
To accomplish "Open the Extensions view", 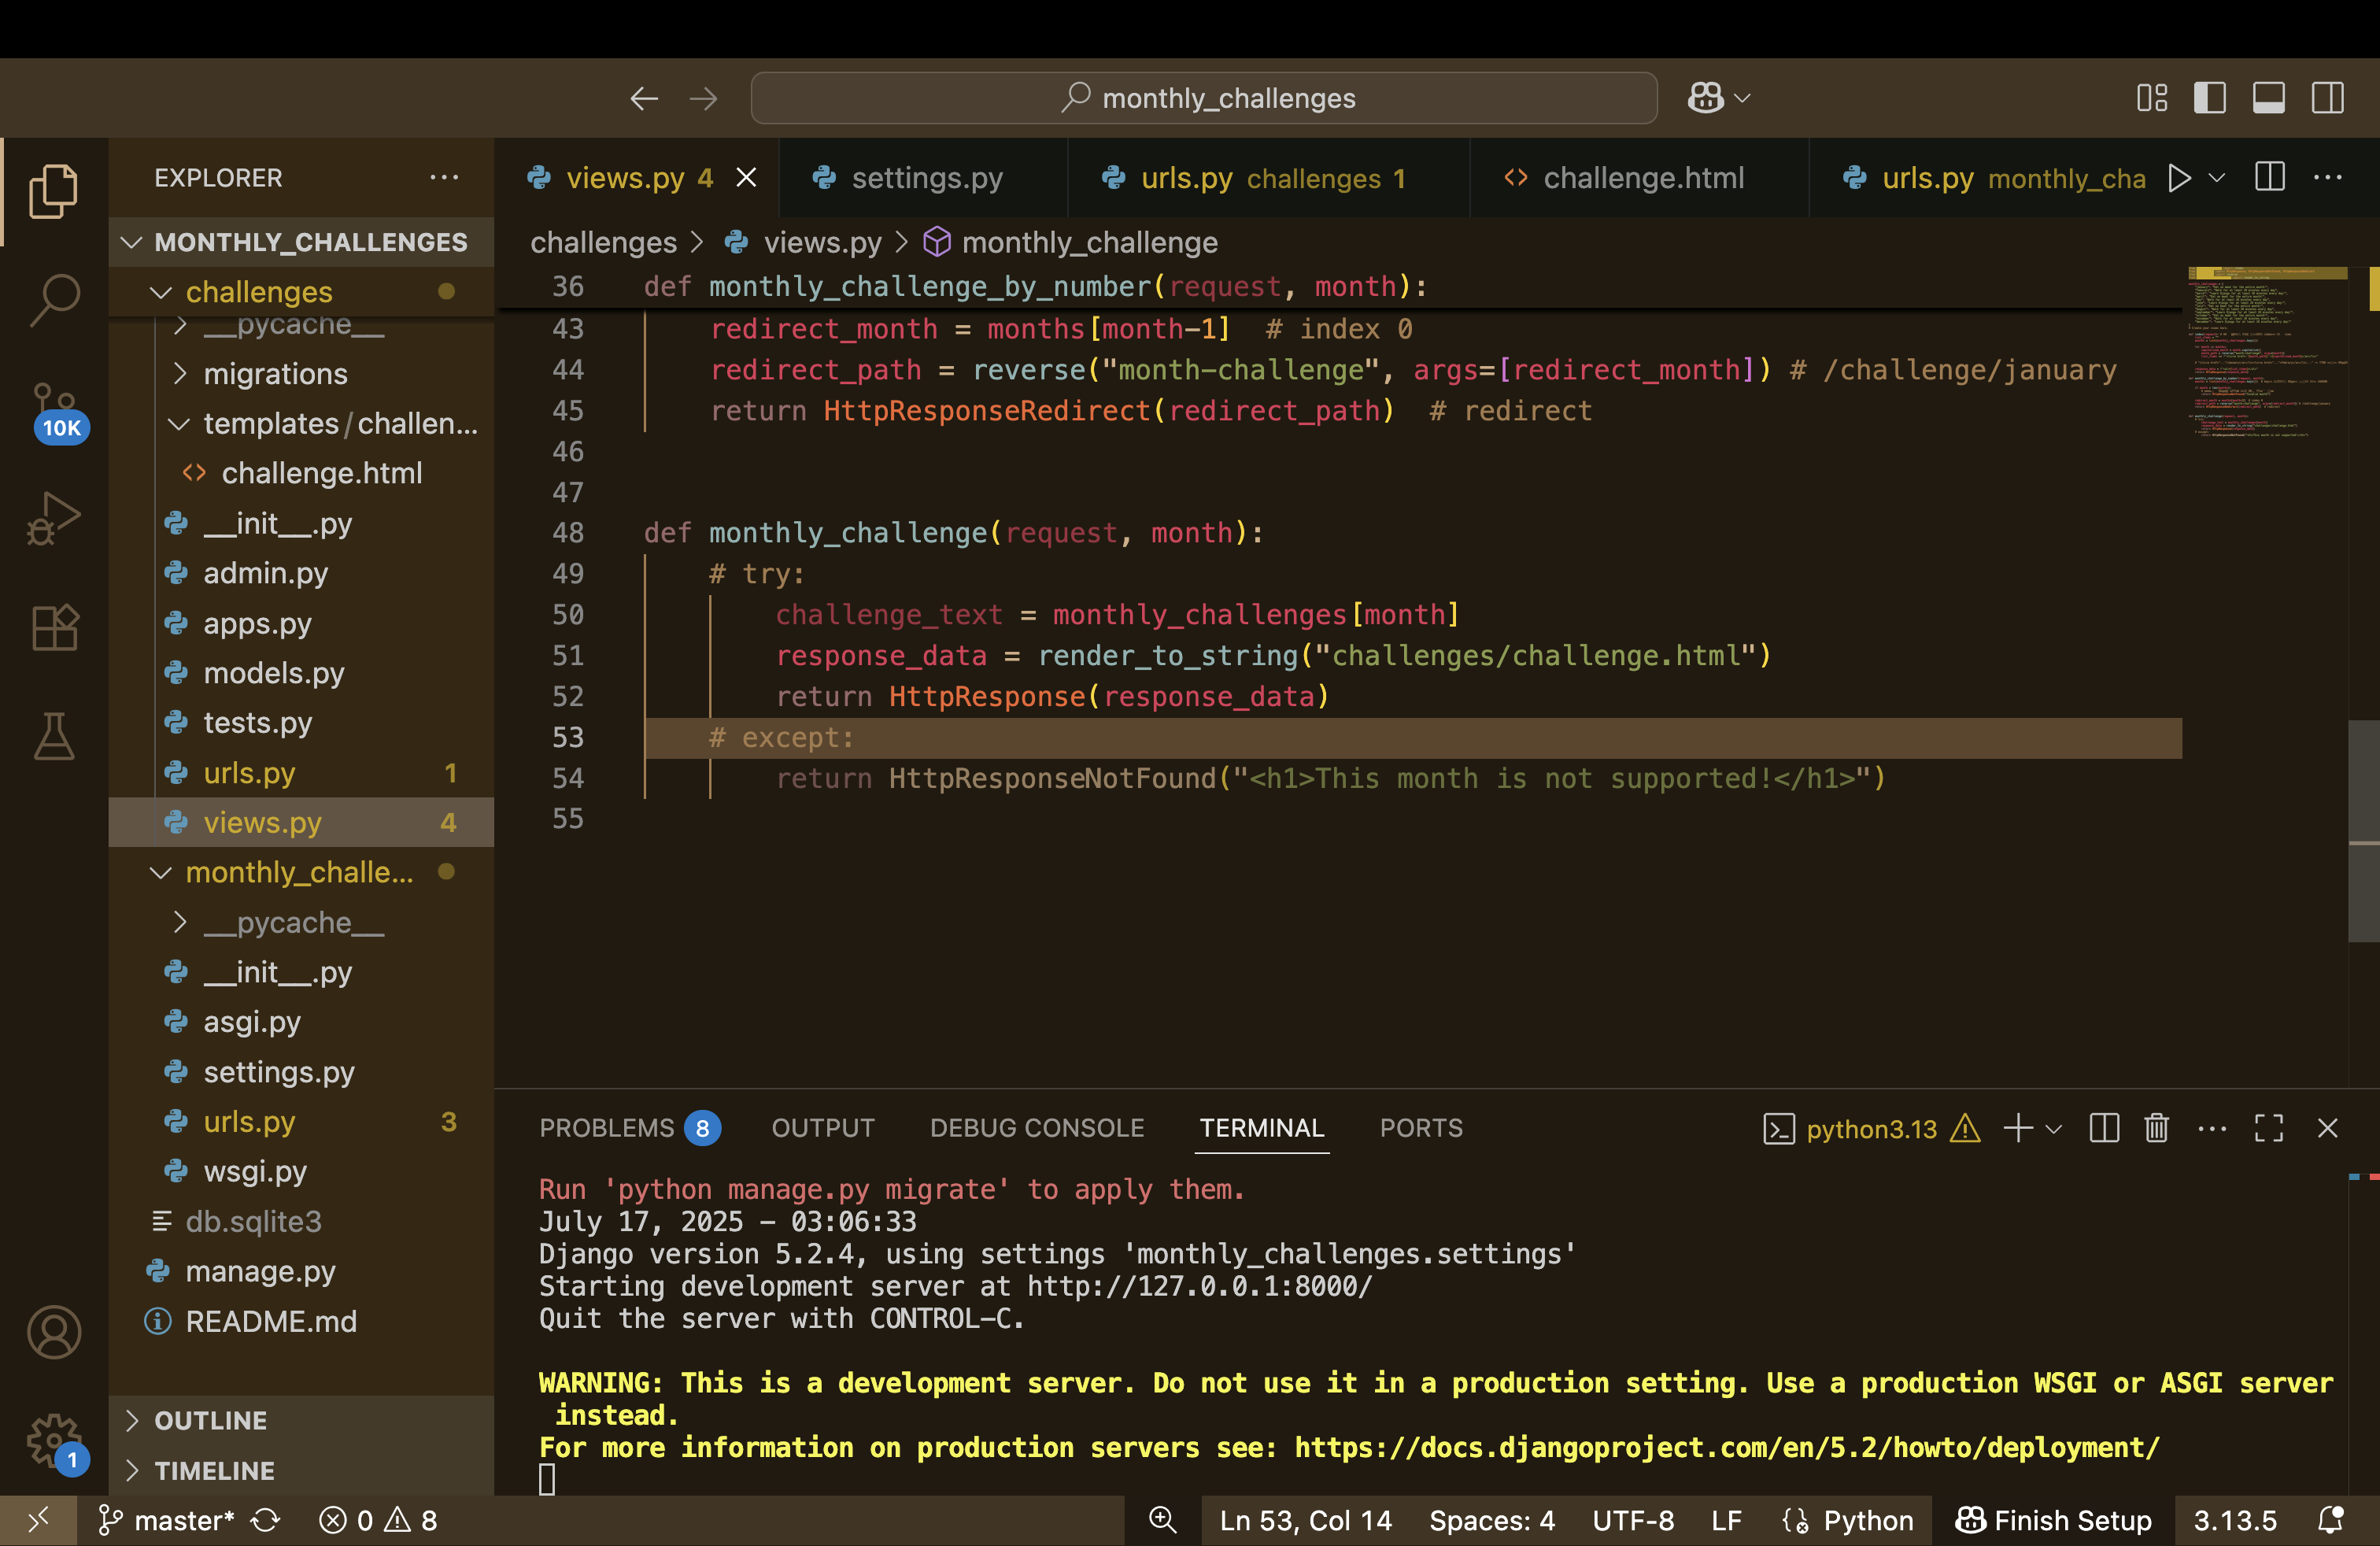I will 54,628.
